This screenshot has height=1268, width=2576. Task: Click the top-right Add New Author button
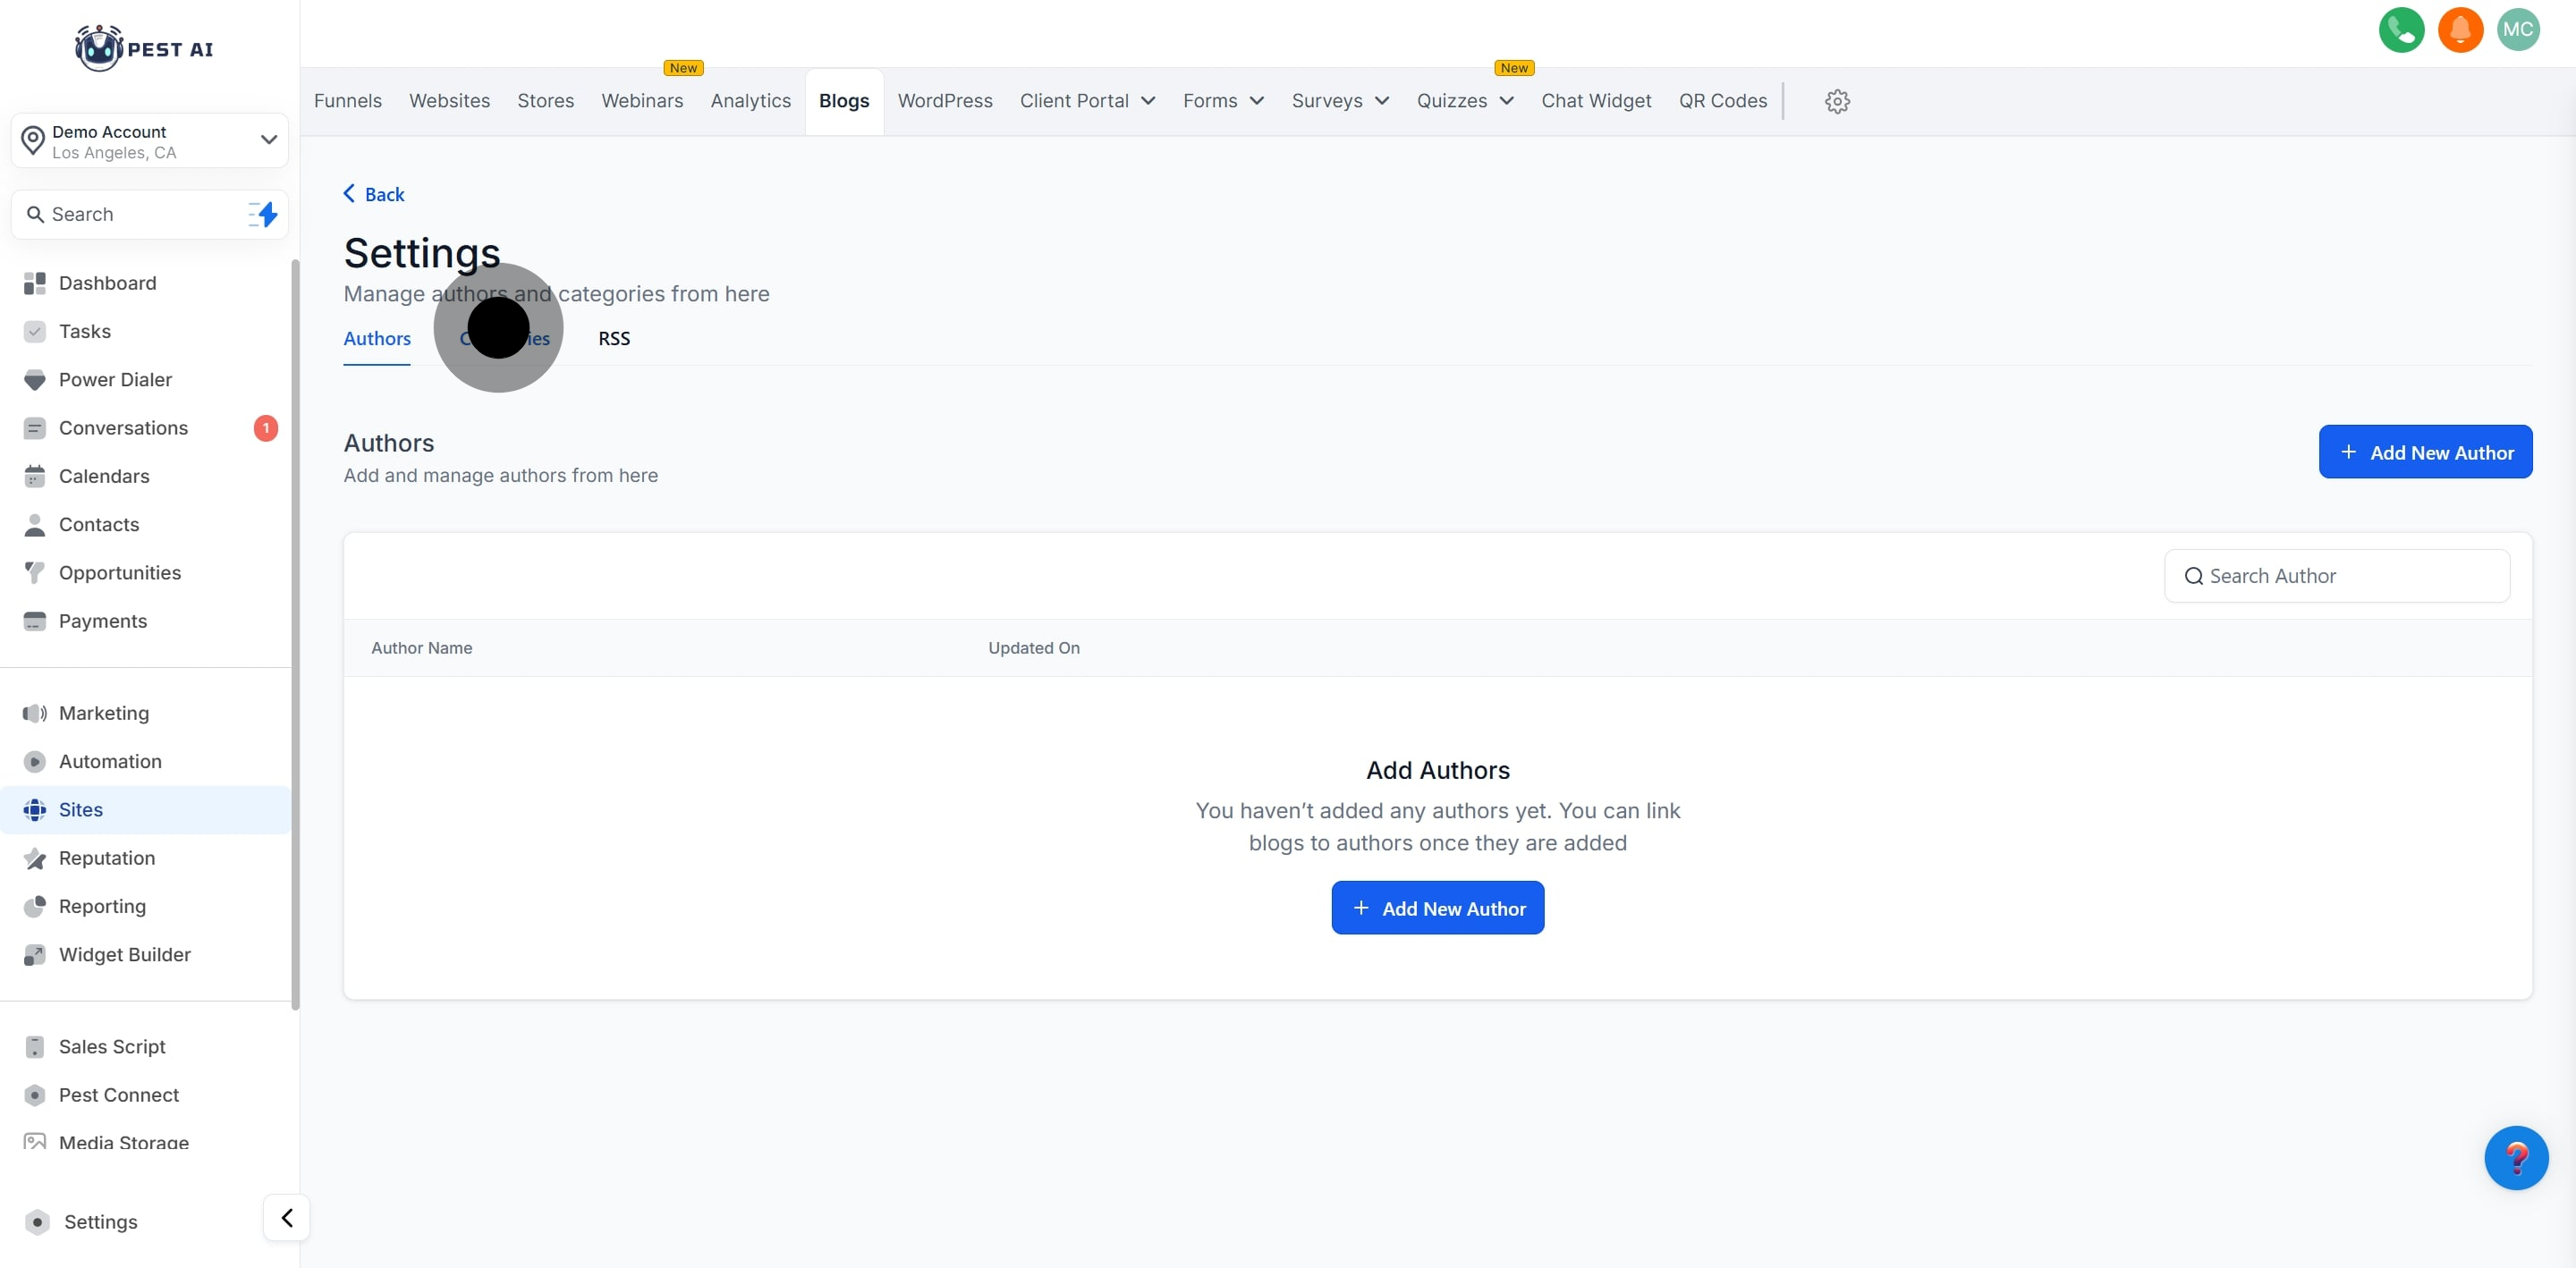pos(2425,452)
